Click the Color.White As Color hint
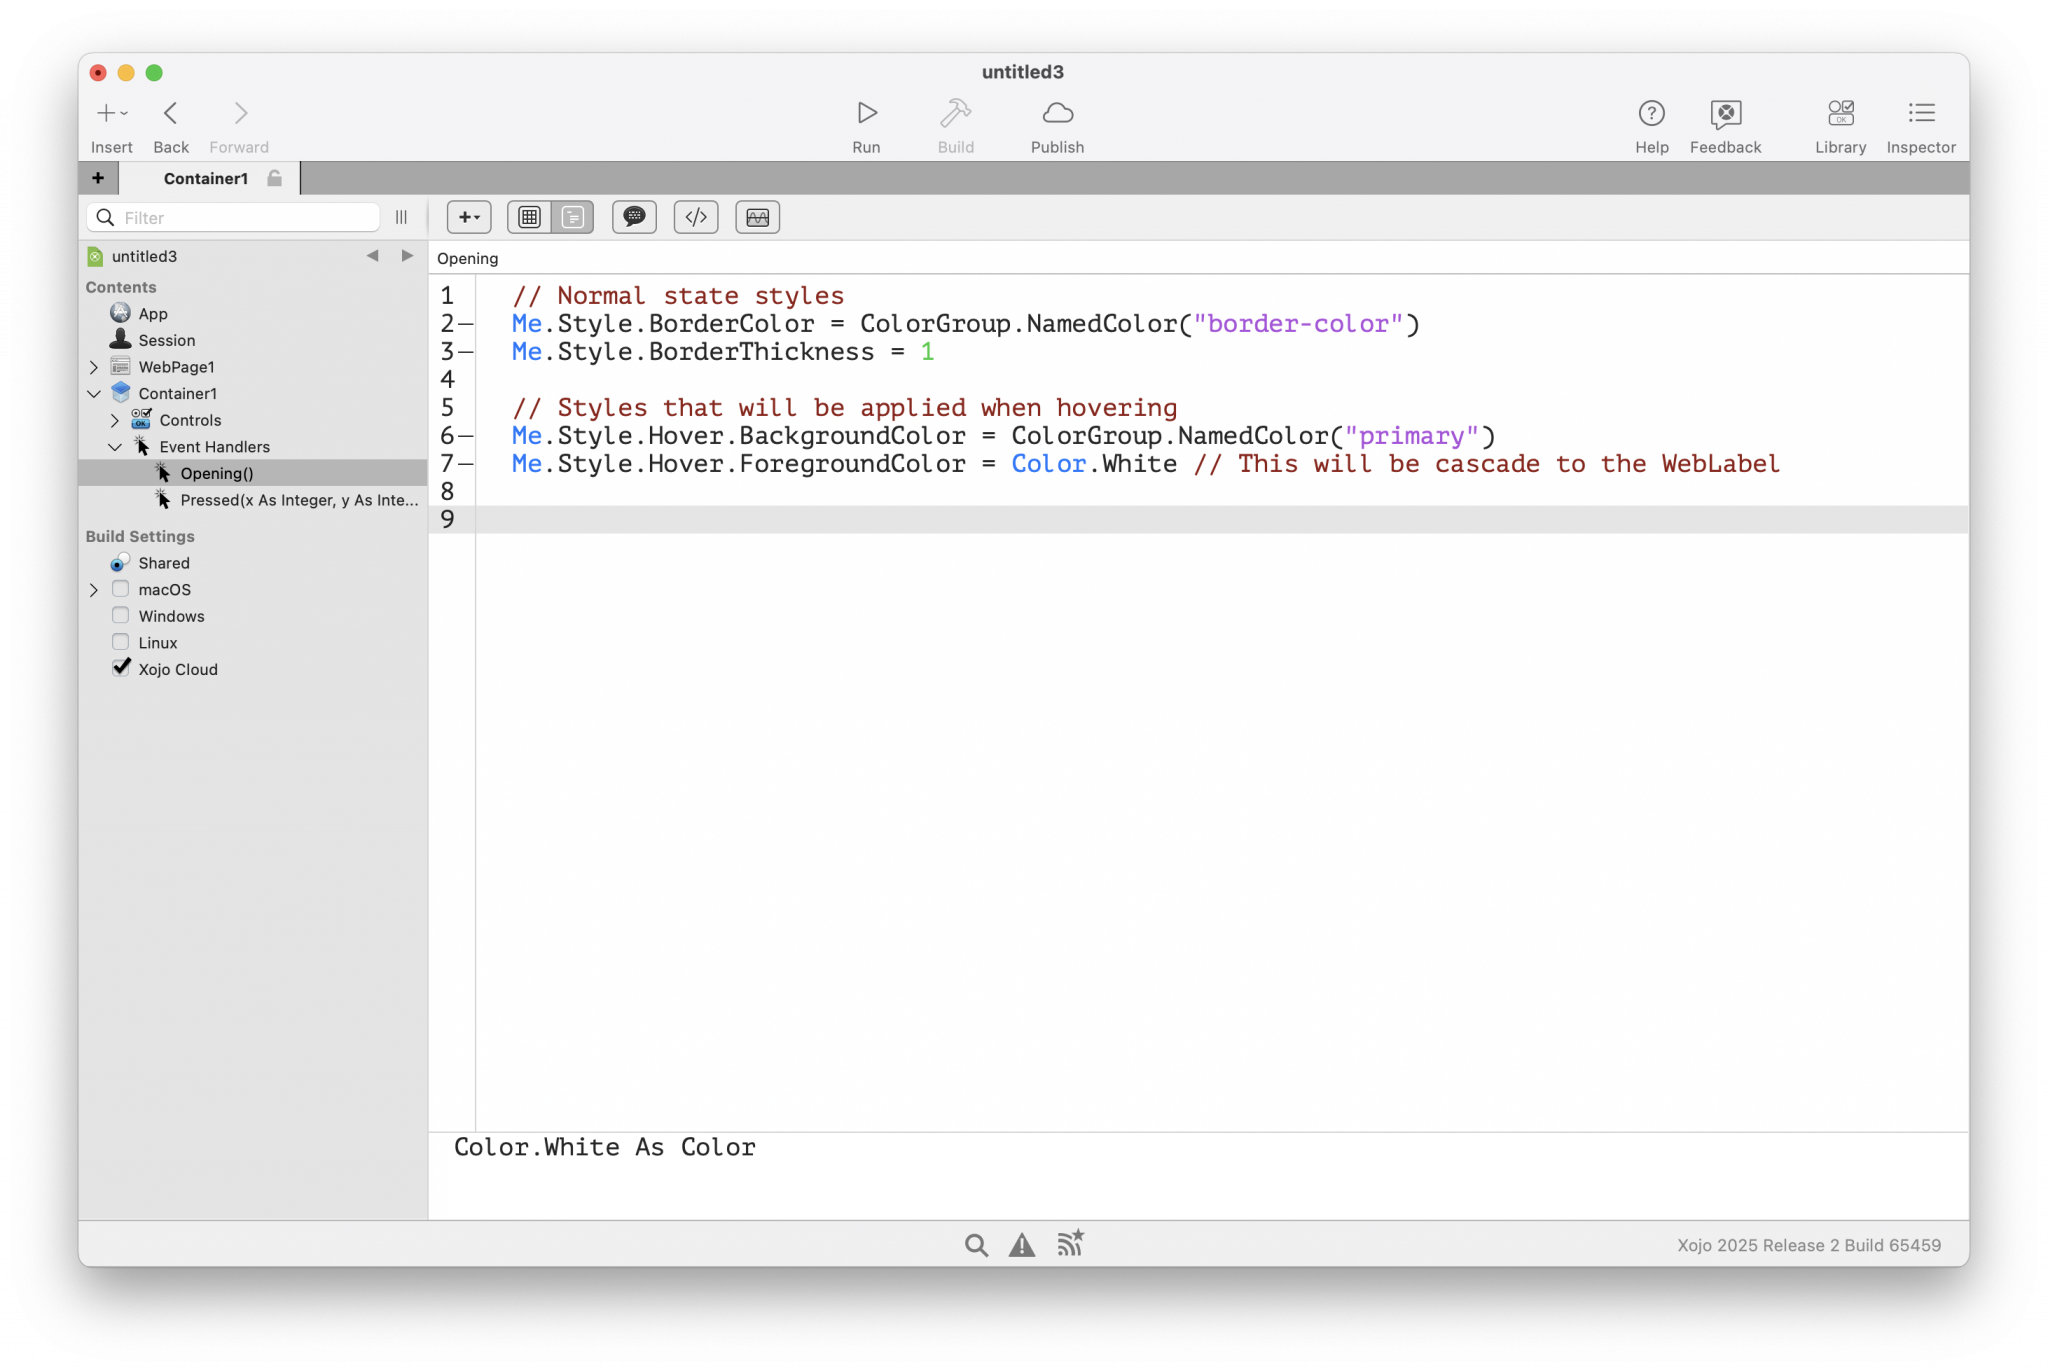 pos(605,1147)
